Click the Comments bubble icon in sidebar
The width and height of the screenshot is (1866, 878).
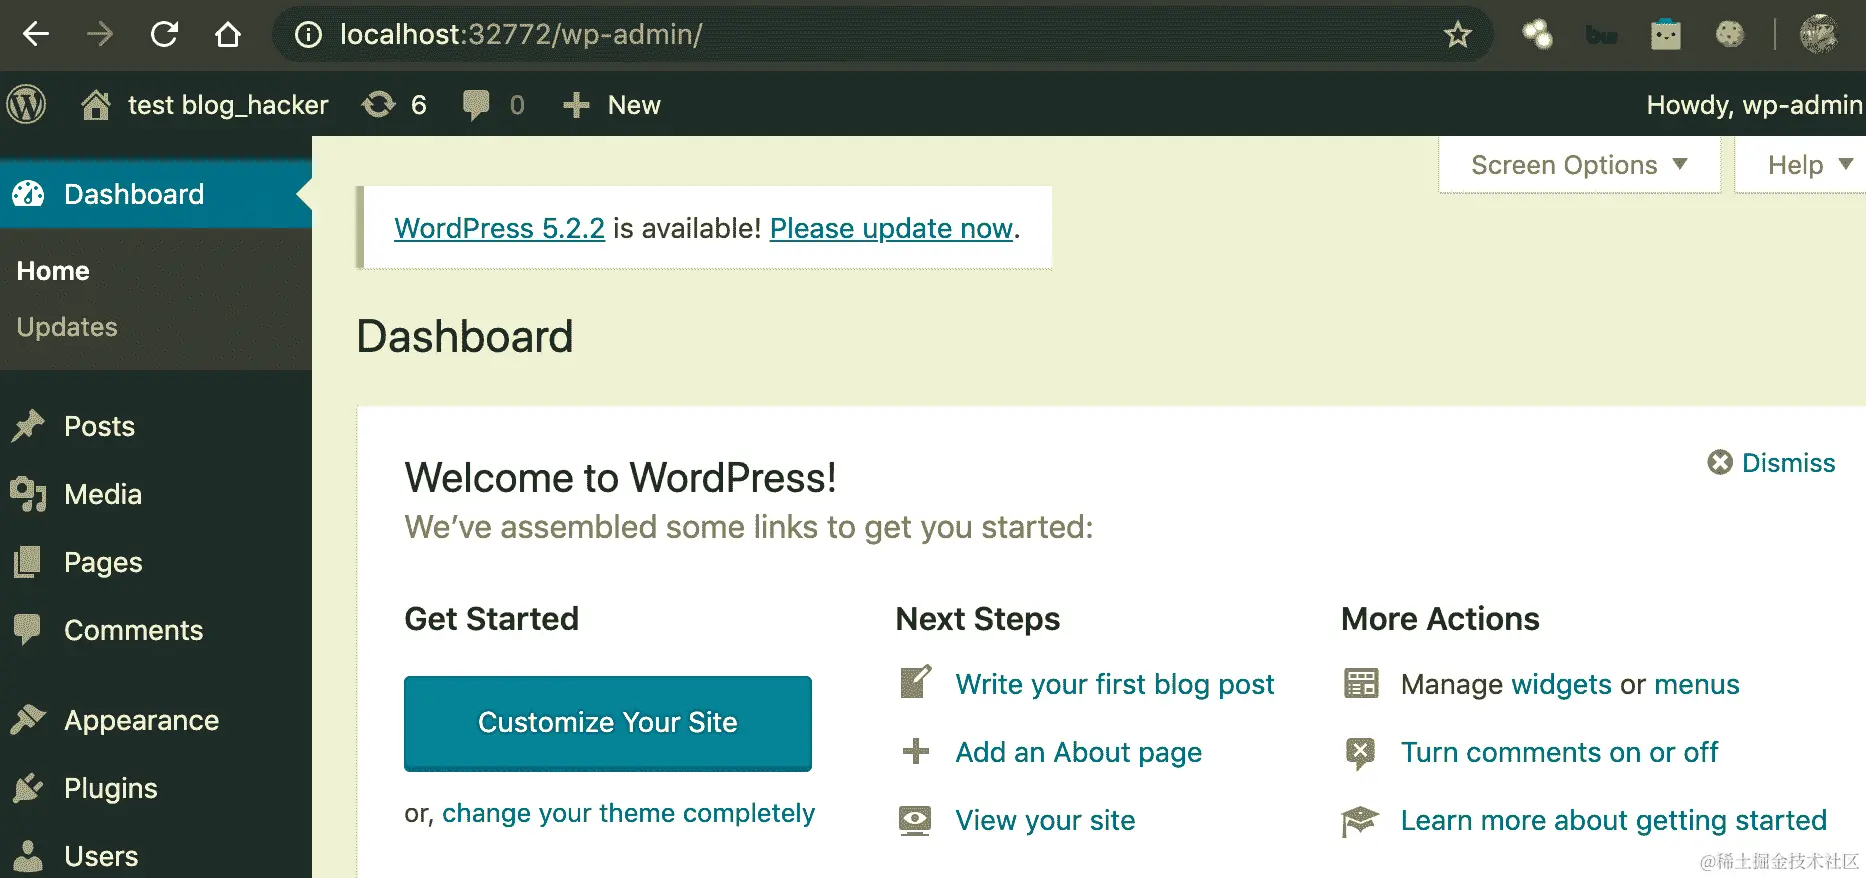pyautogui.click(x=28, y=630)
